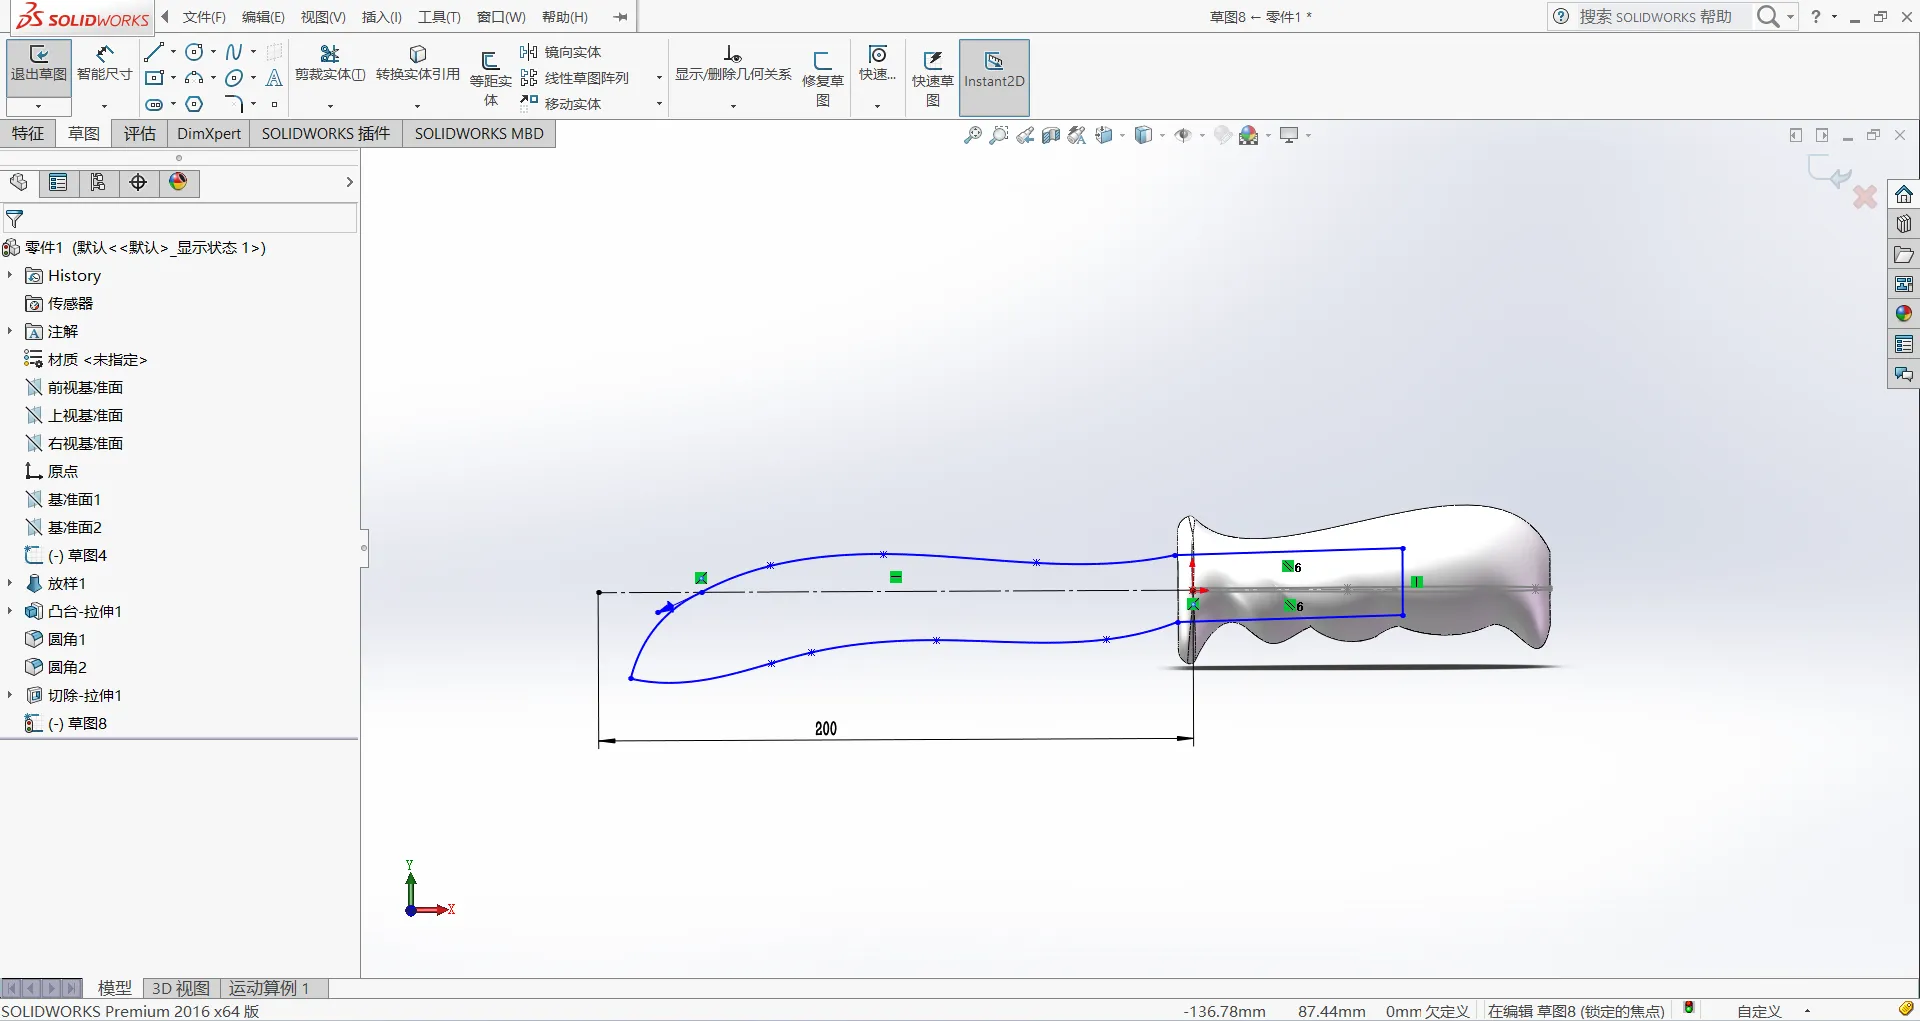
Task: Open the PropertyManager tab icon
Action: pyautogui.click(x=58, y=182)
